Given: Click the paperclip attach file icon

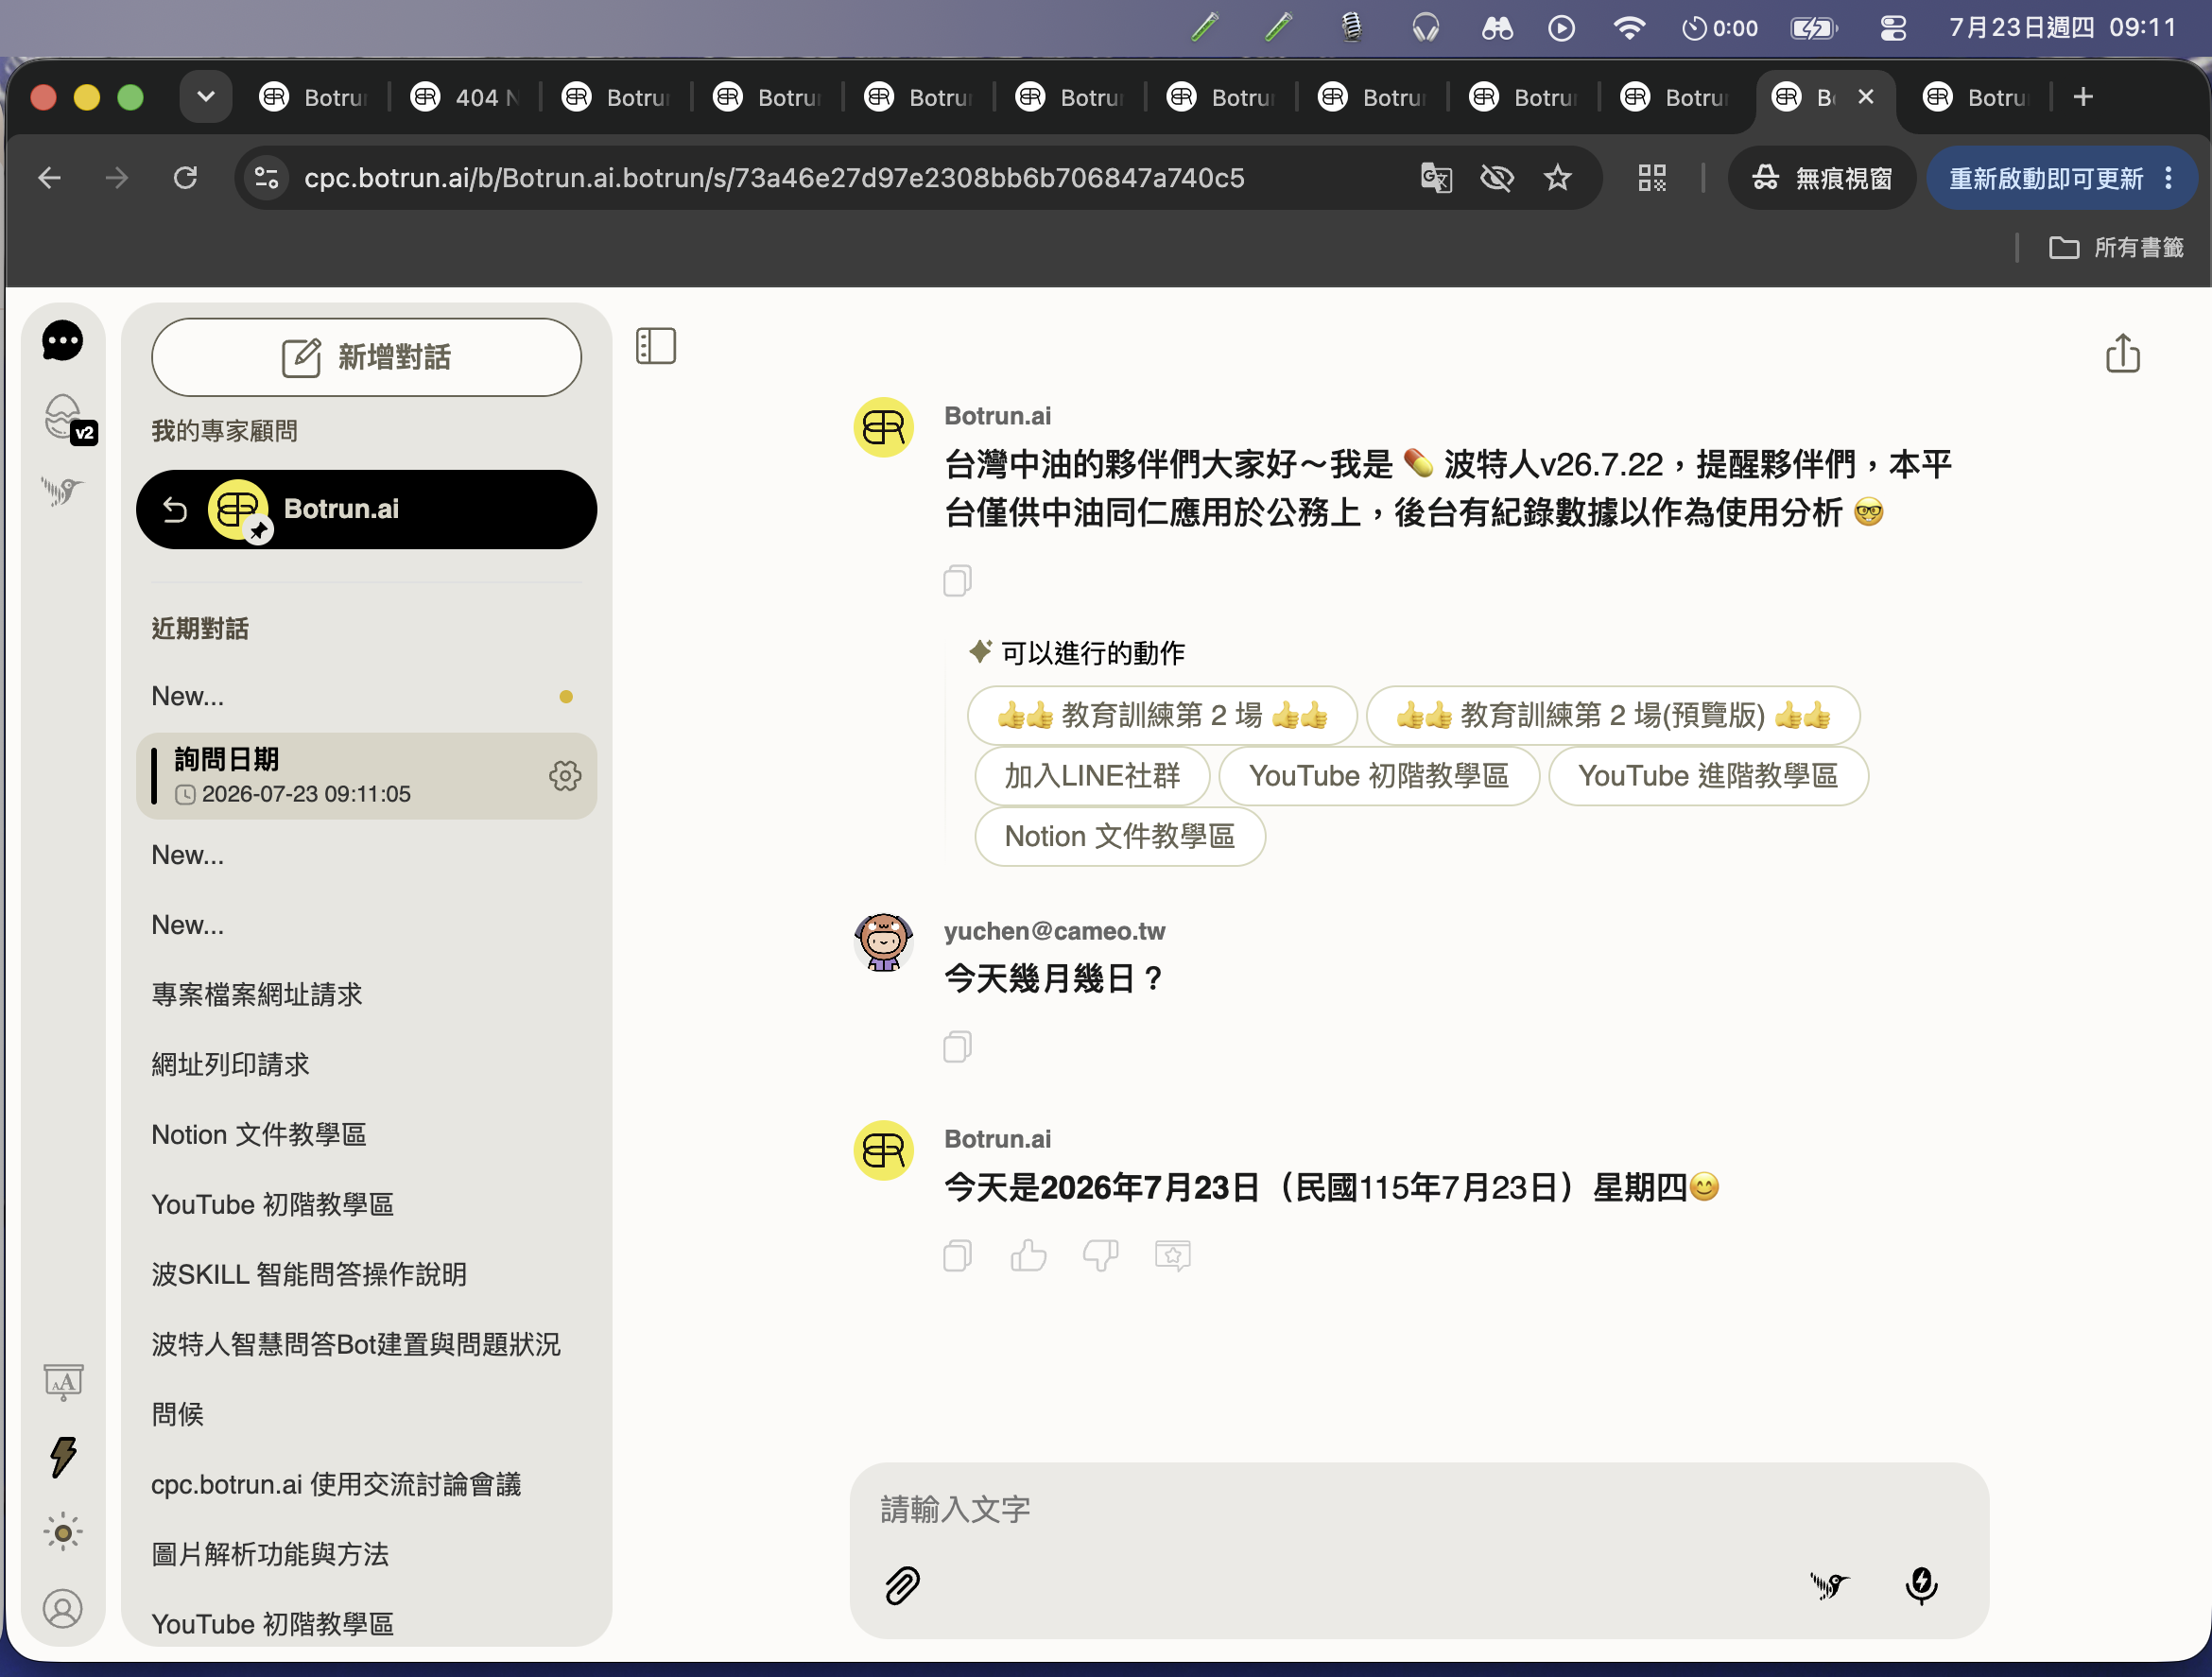Looking at the screenshot, I should coord(902,1585).
